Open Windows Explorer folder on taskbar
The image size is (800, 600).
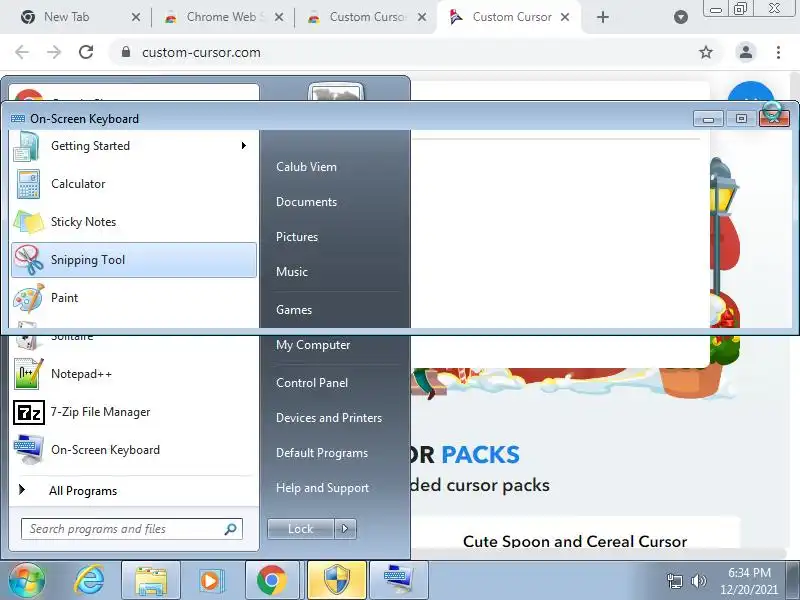coord(151,581)
